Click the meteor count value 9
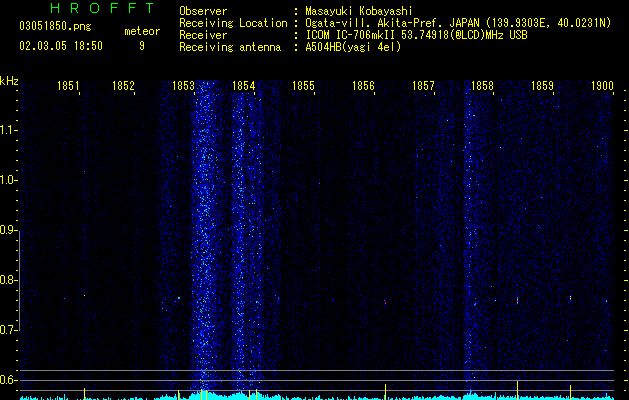Screen dimensions: 629x400 click(x=142, y=46)
